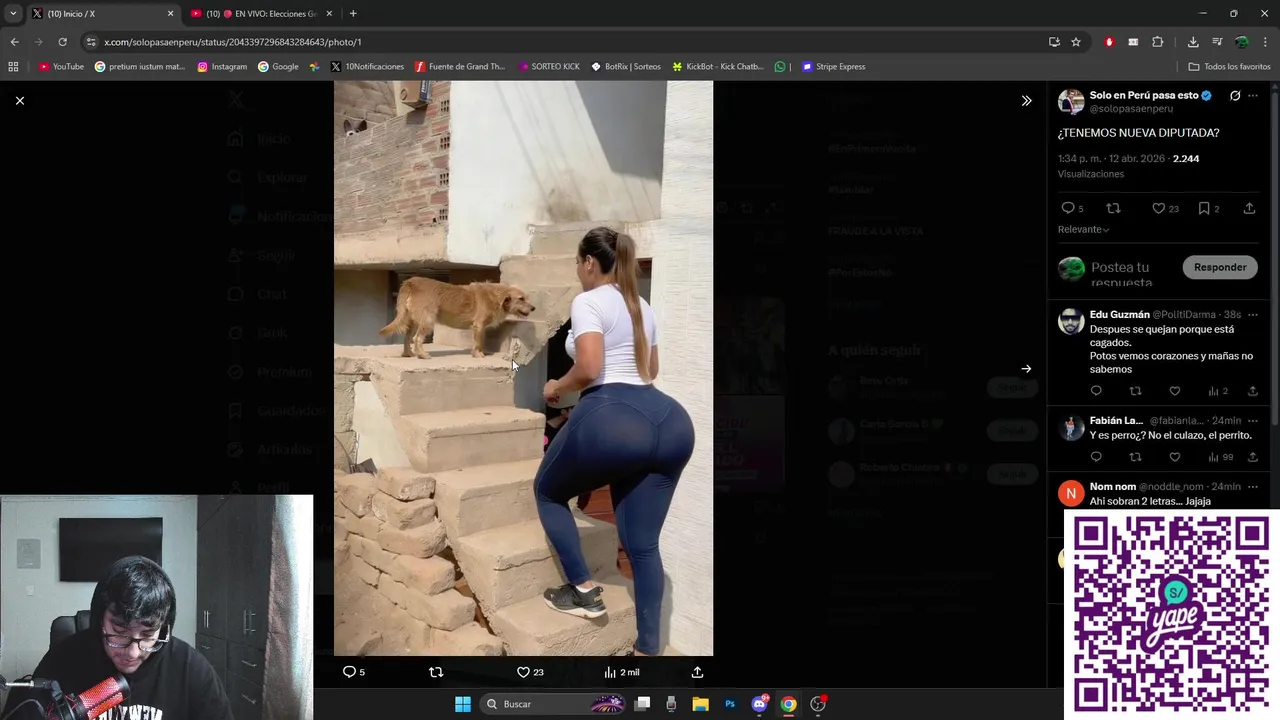Click reply icon with count 5 in sidebar
The image size is (1280, 720).
1072,208
